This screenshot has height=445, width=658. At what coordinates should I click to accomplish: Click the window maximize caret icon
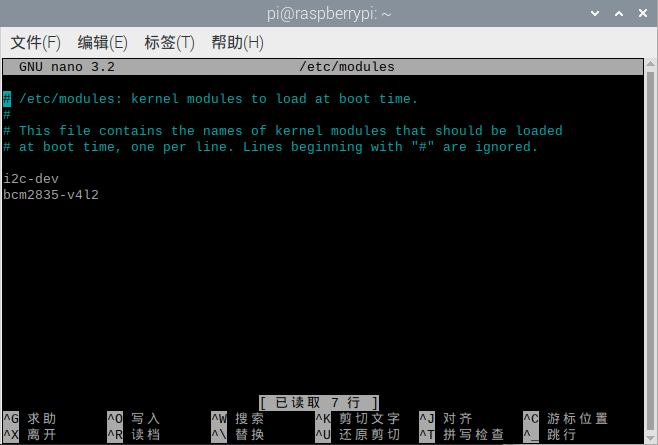(619, 13)
